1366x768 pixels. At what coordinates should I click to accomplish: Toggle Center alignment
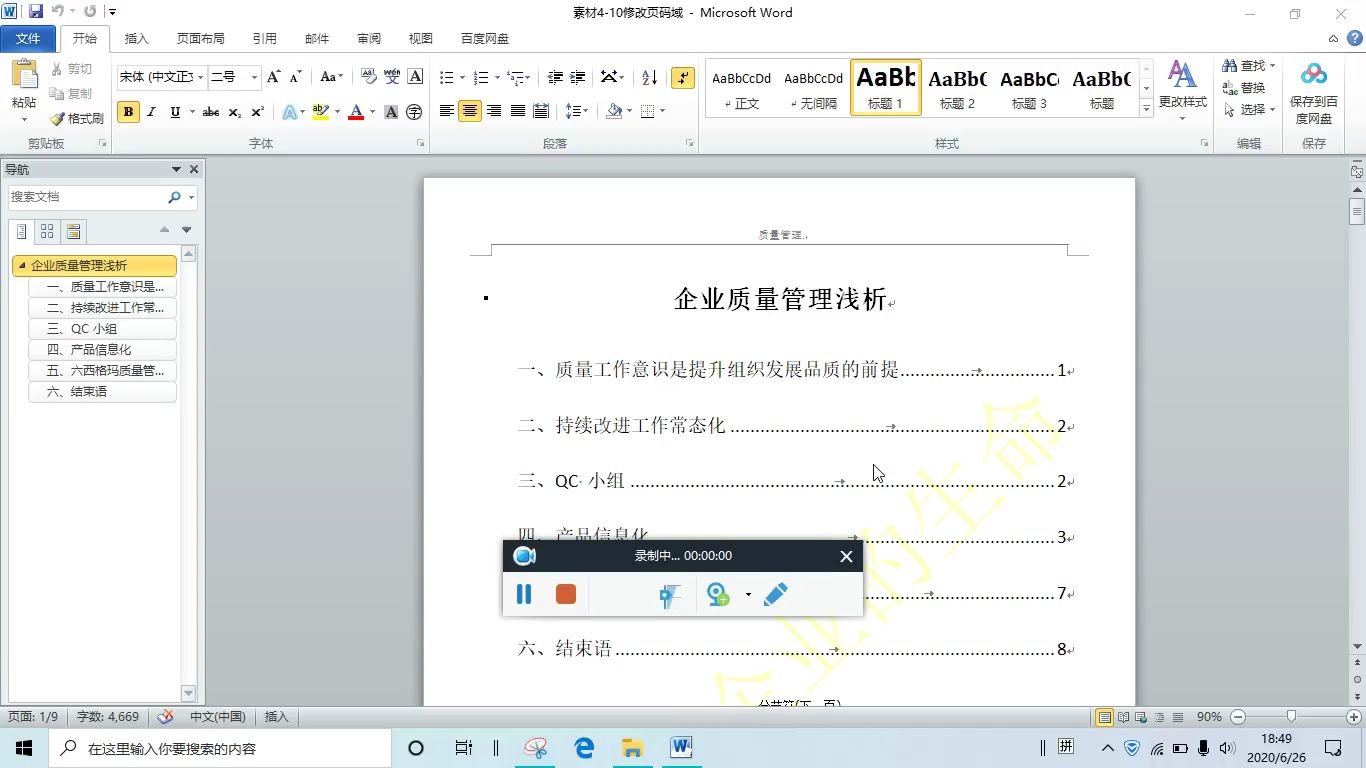(470, 111)
